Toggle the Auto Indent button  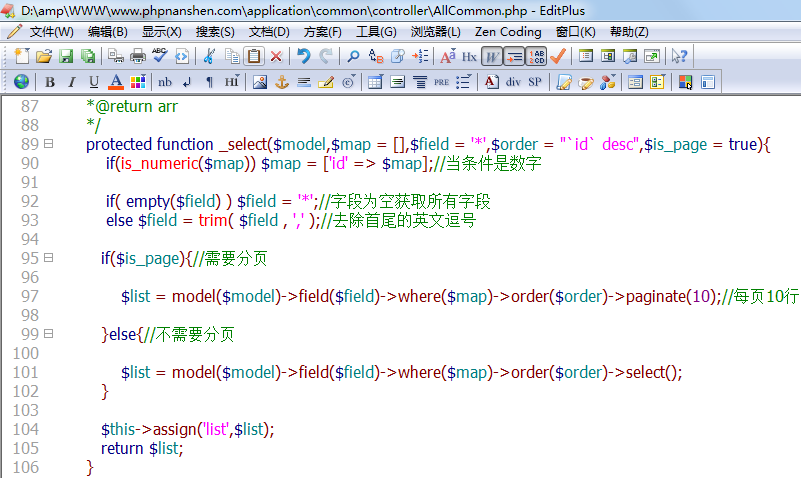pos(514,56)
